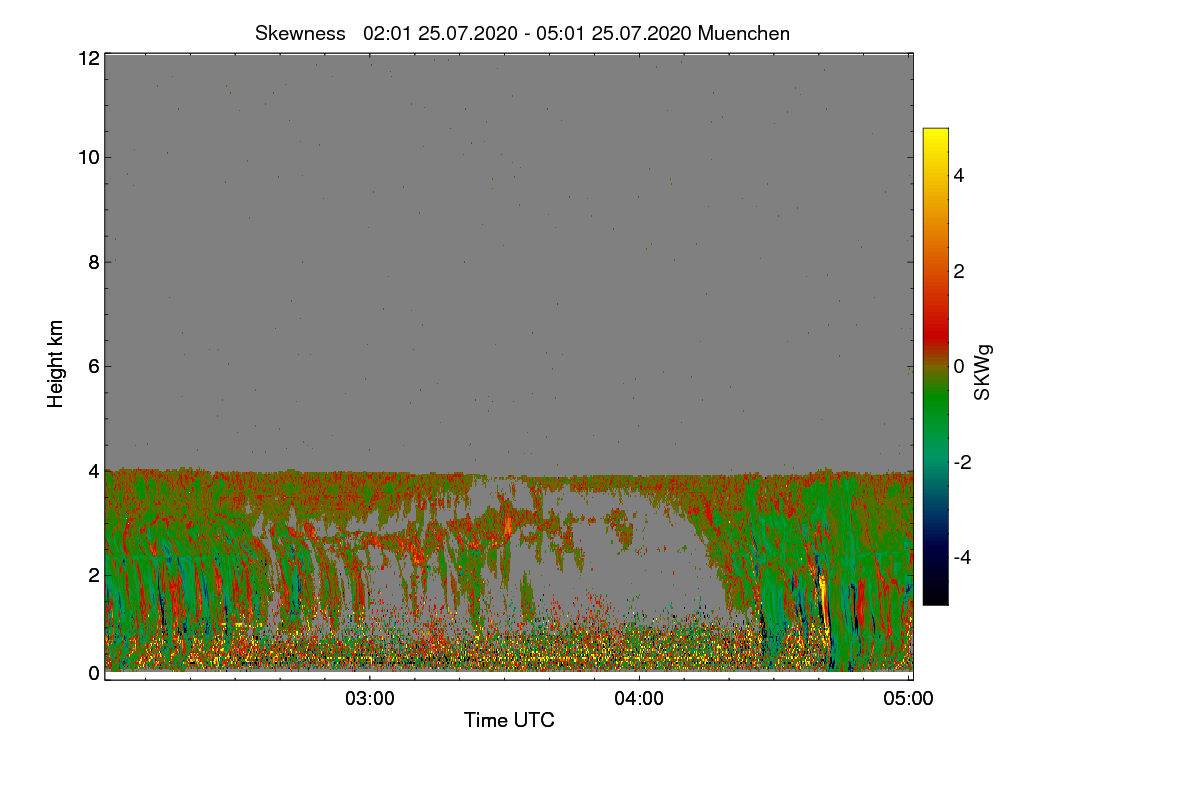Click the height axis tick label "10"
The width and height of the screenshot is (1200, 800).
coord(88,157)
